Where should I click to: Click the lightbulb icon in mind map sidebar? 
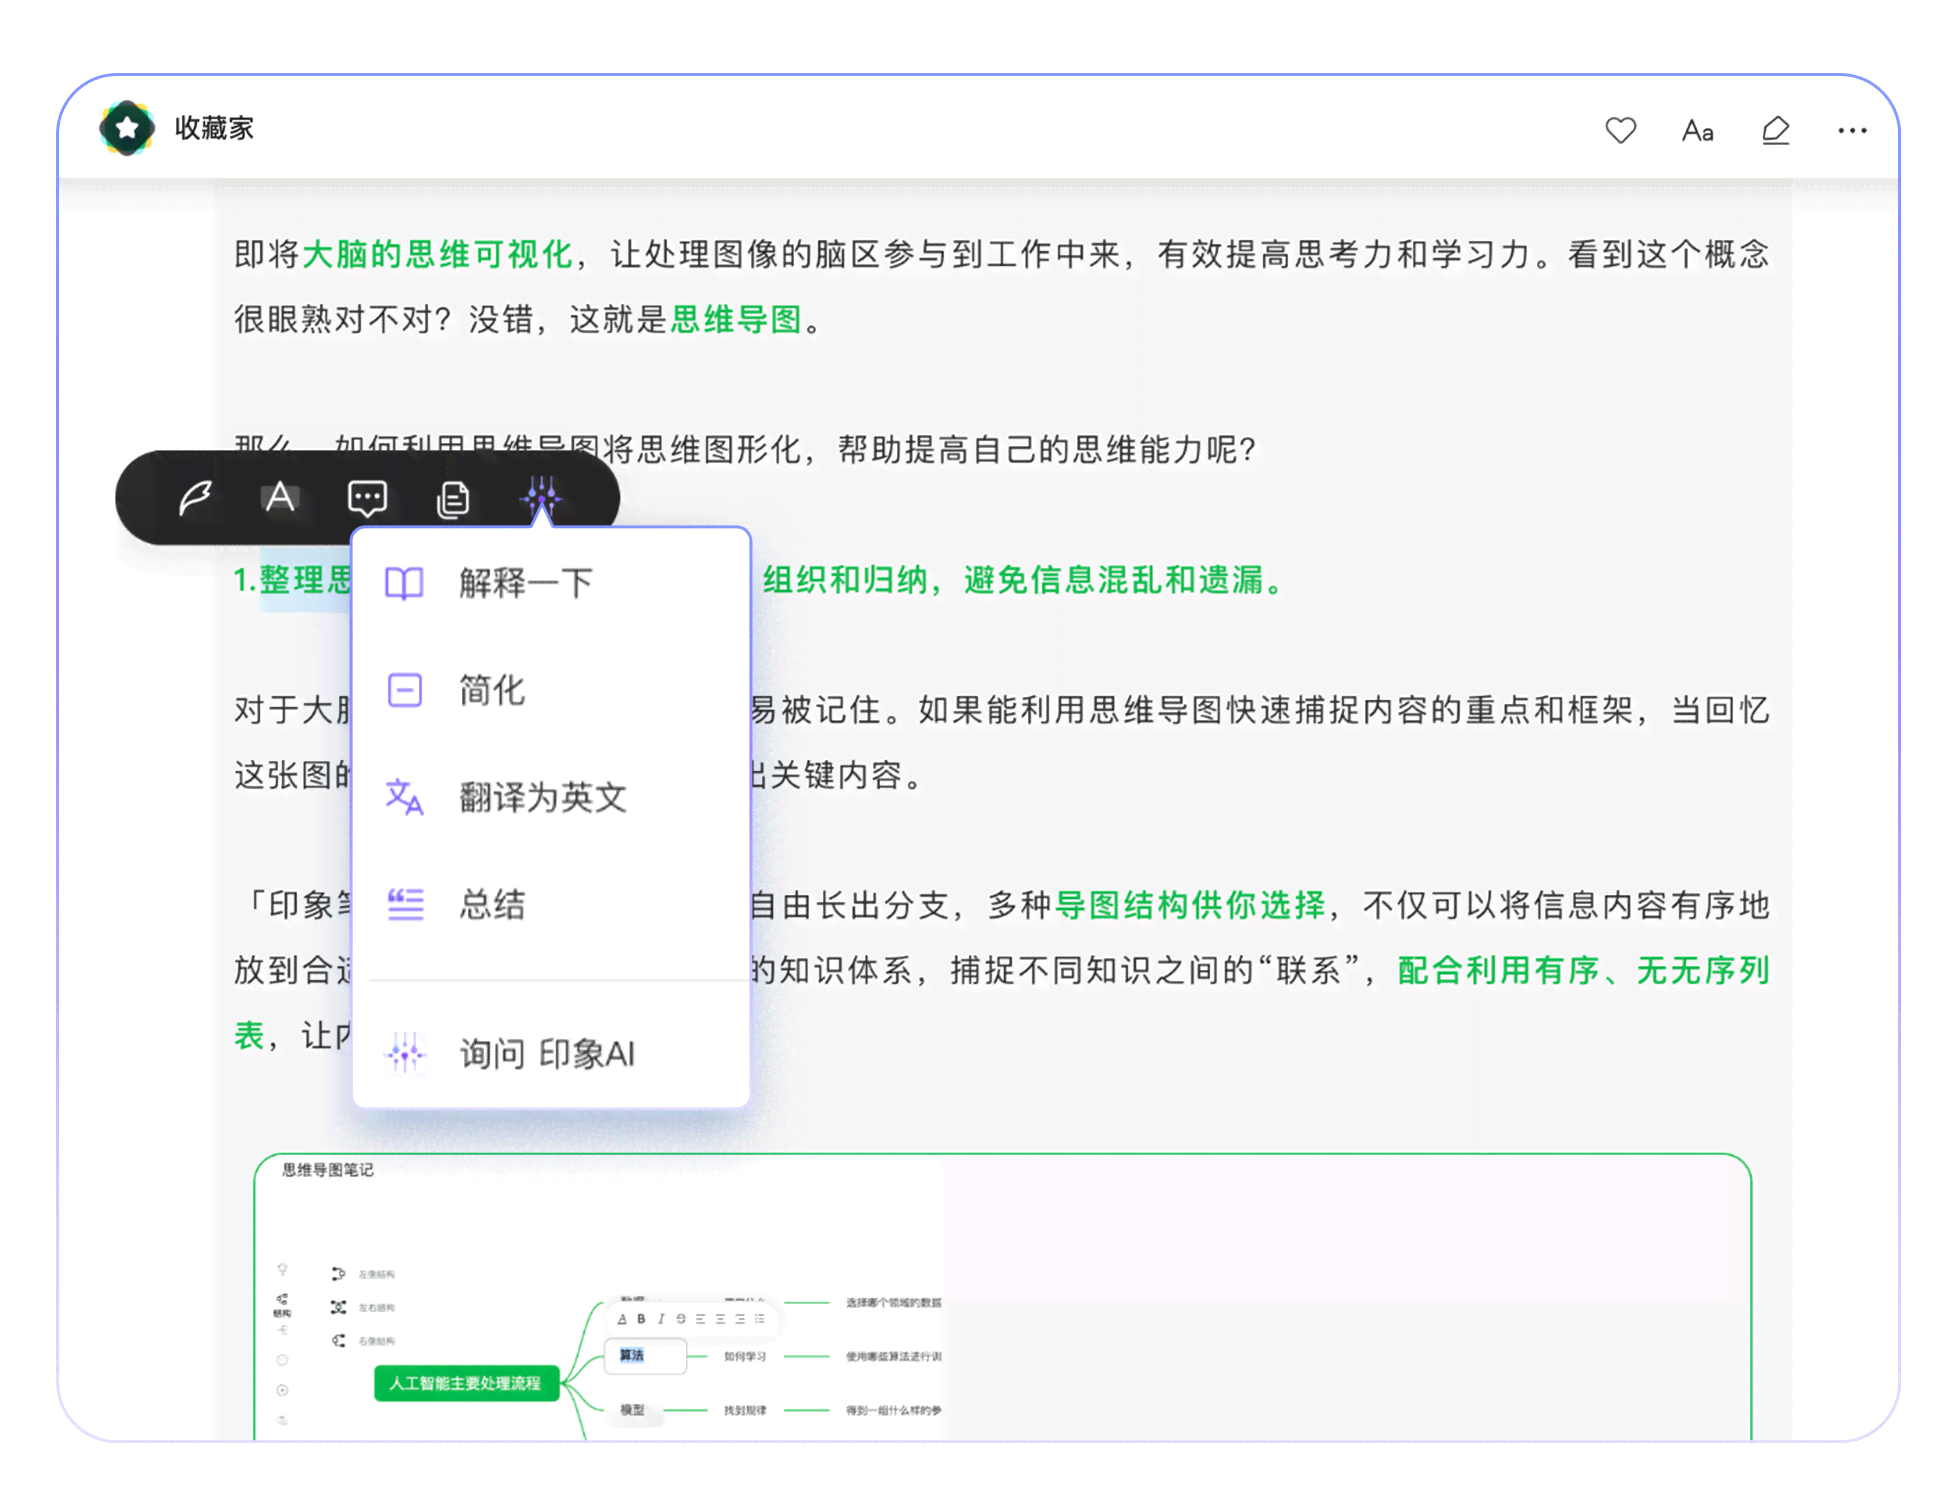point(282,1269)
